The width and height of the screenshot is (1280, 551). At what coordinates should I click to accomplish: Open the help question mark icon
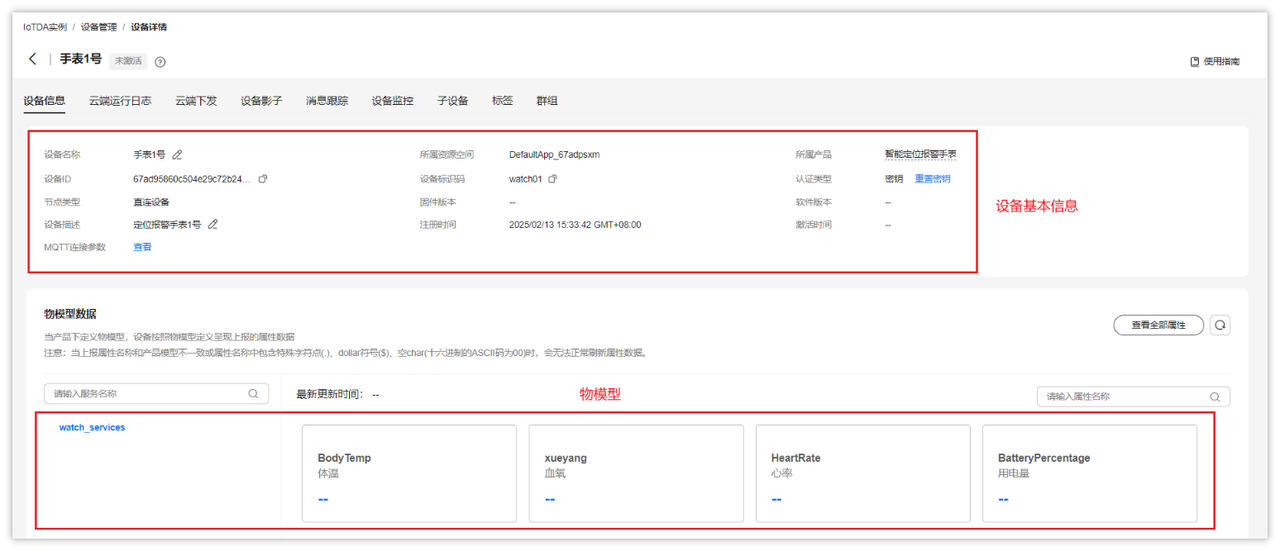pyautogui.click(x=160, y=62)
